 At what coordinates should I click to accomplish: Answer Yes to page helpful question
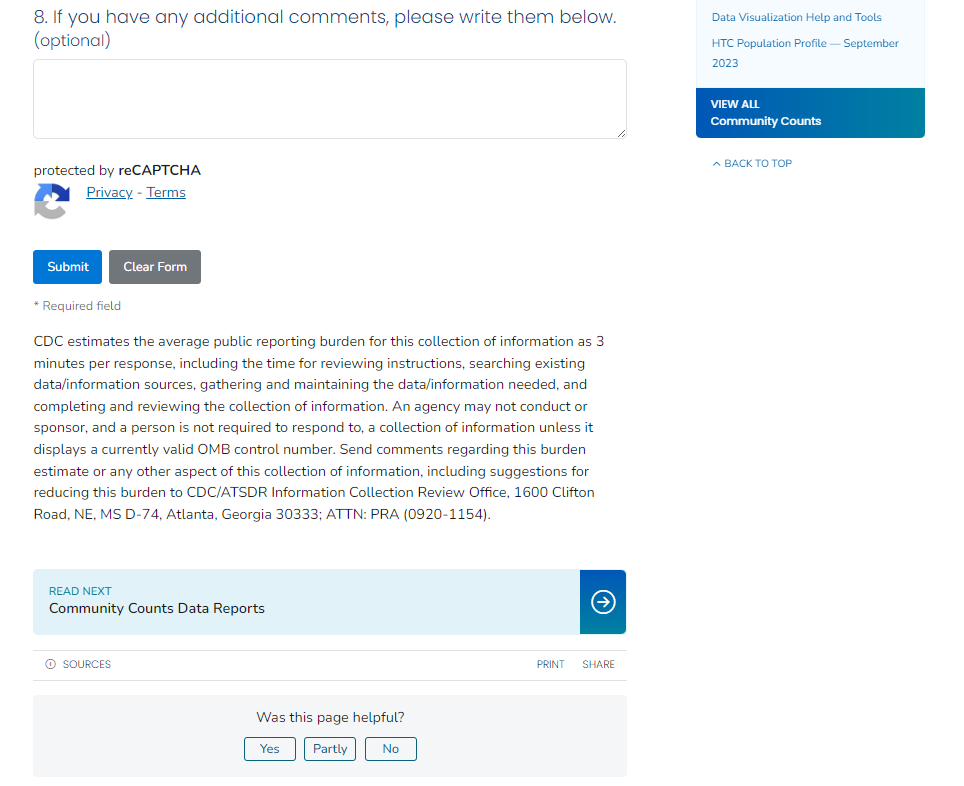tap(269, 749)
